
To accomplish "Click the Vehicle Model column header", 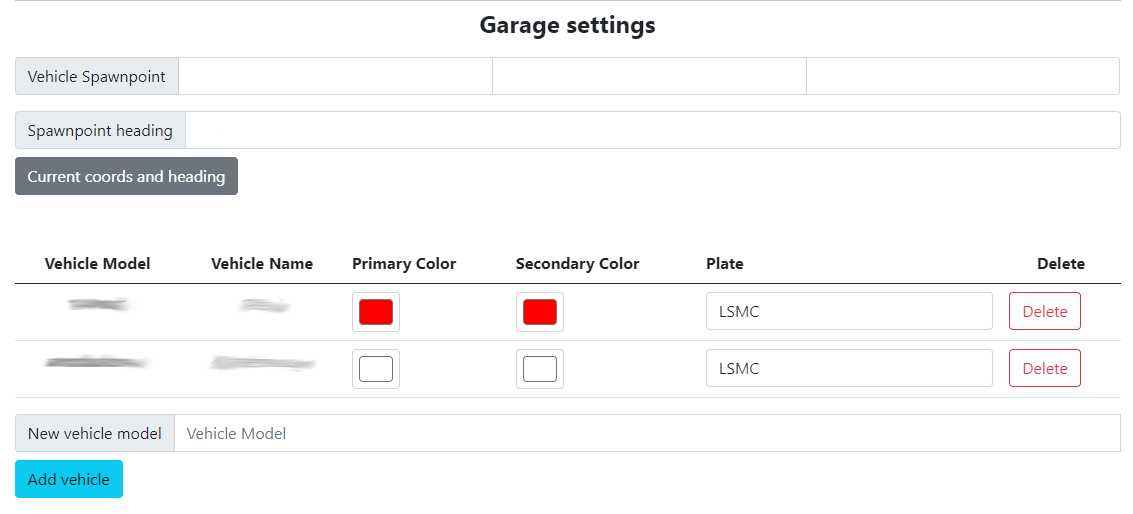I will click(98, 264).
